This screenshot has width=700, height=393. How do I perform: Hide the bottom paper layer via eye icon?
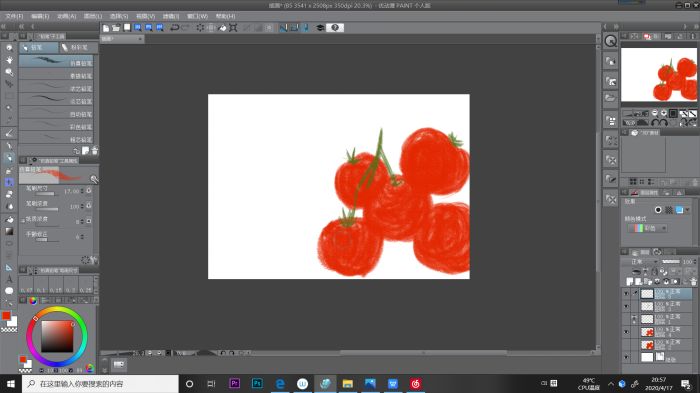pos(626,357)
